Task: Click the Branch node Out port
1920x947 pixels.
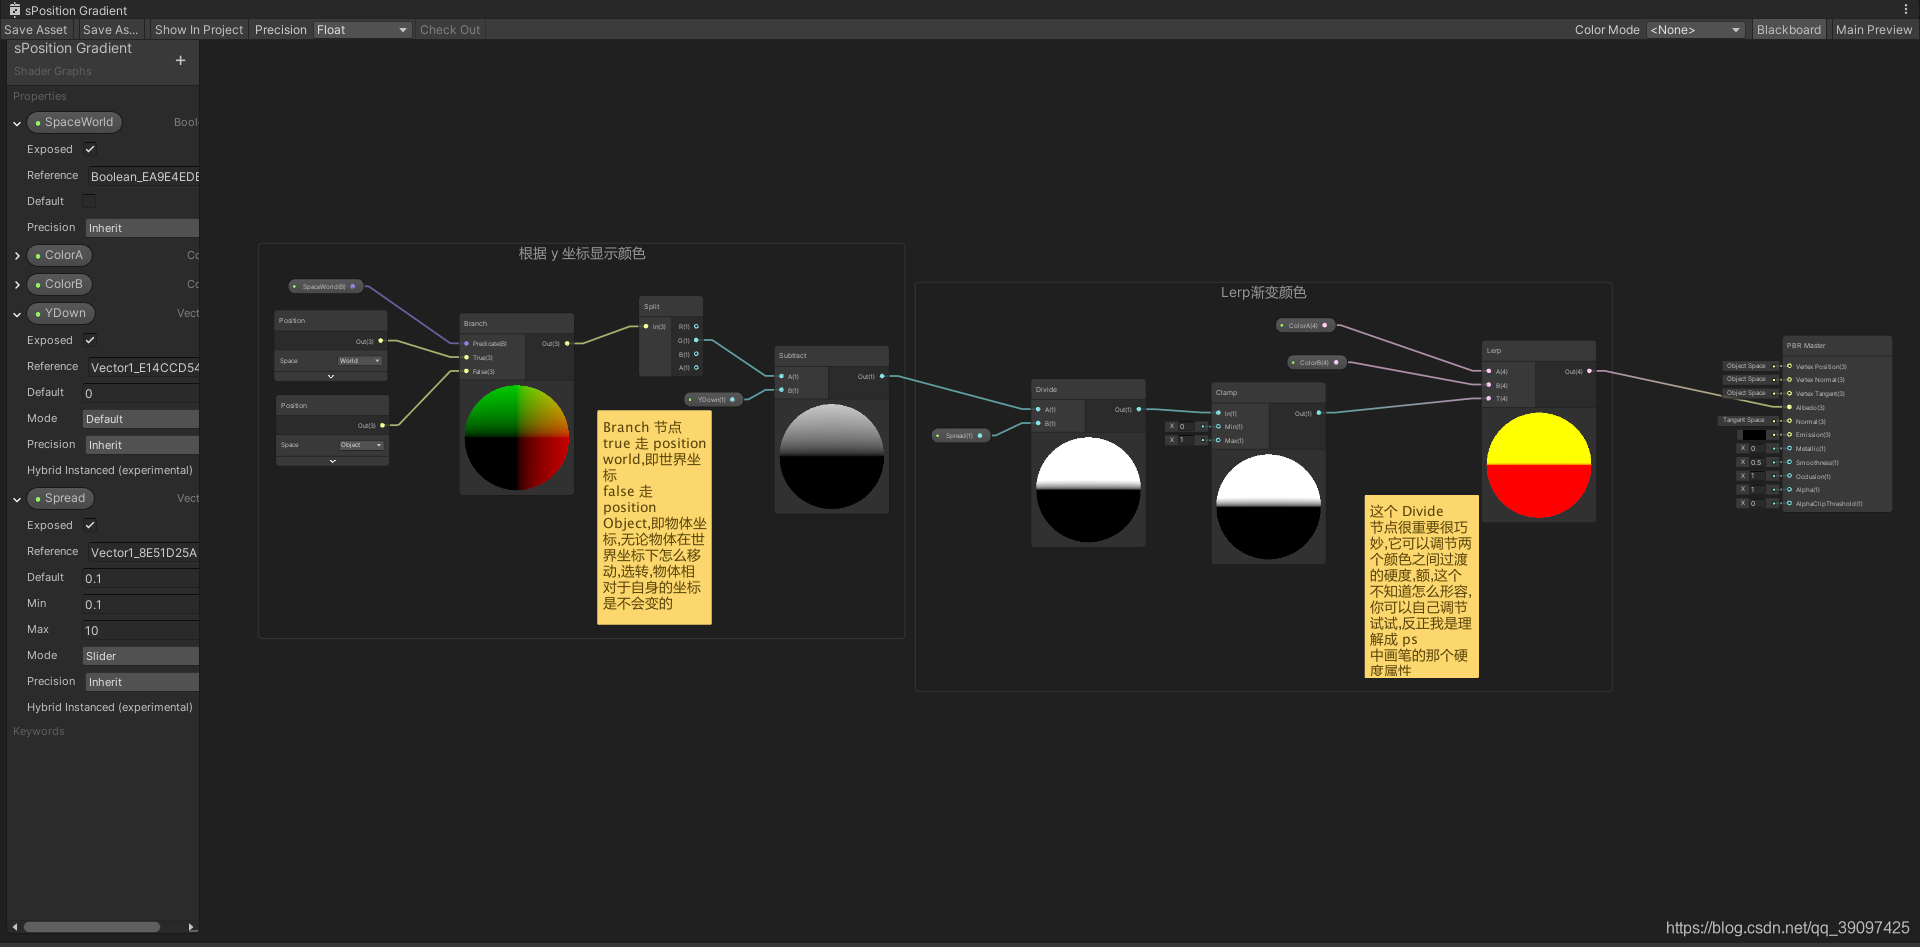Action: click(x=567, y=343)
